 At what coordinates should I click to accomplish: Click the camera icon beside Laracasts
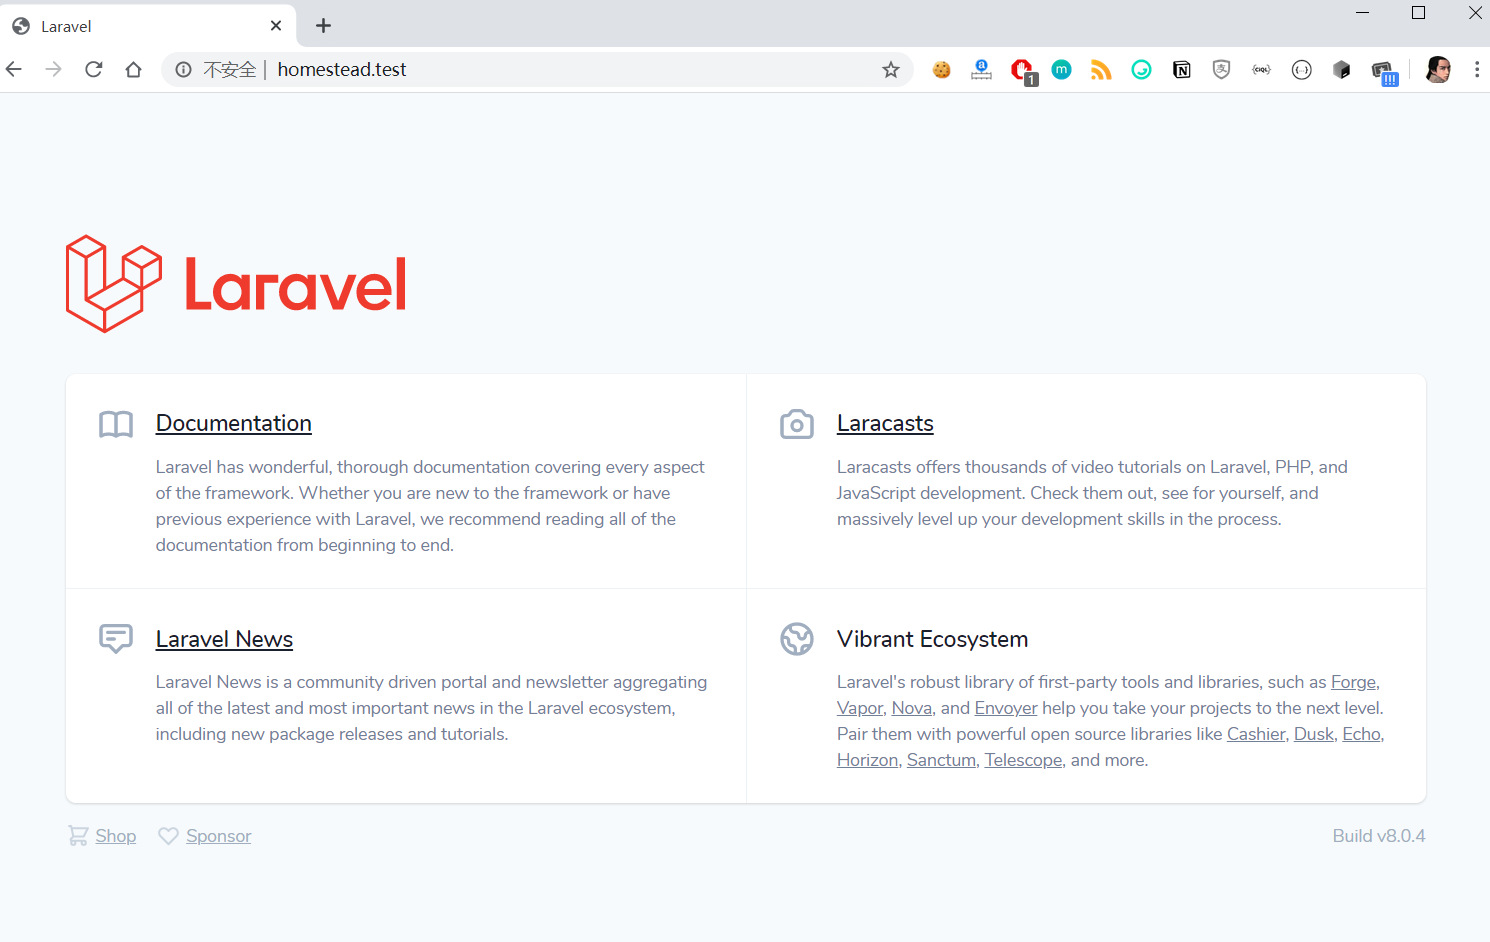(x=797, y=424)
